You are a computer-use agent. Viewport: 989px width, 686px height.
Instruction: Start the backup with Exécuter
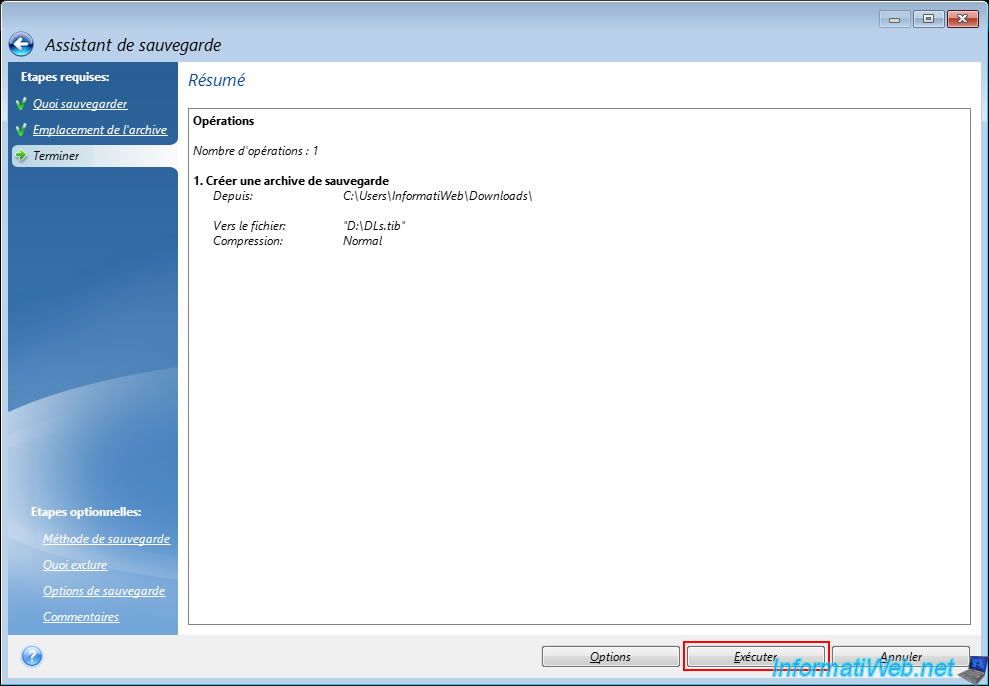755,657
